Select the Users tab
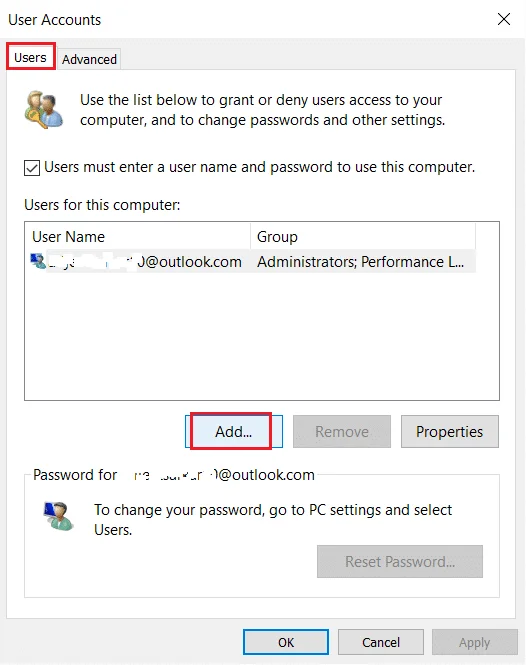Screen dimensions: 526x665 tap(31, 57)
